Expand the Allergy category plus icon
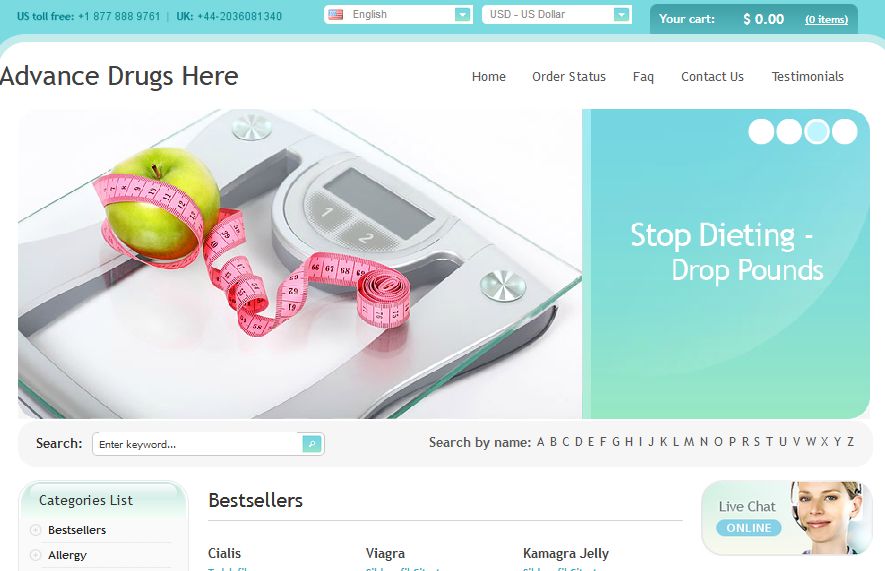The image size is (885, 571). click(x=36, y=555)
